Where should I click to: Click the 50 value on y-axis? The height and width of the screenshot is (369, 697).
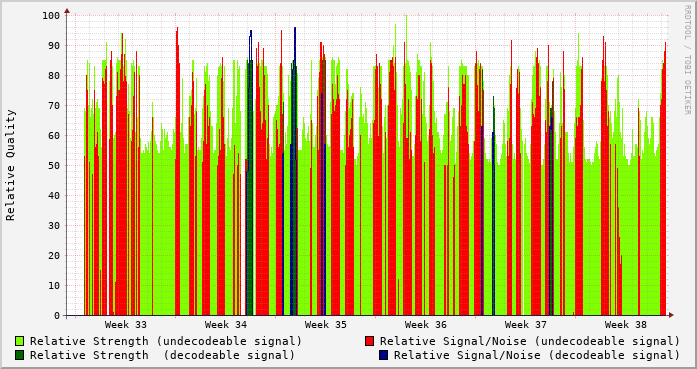[x=54, y=165]
